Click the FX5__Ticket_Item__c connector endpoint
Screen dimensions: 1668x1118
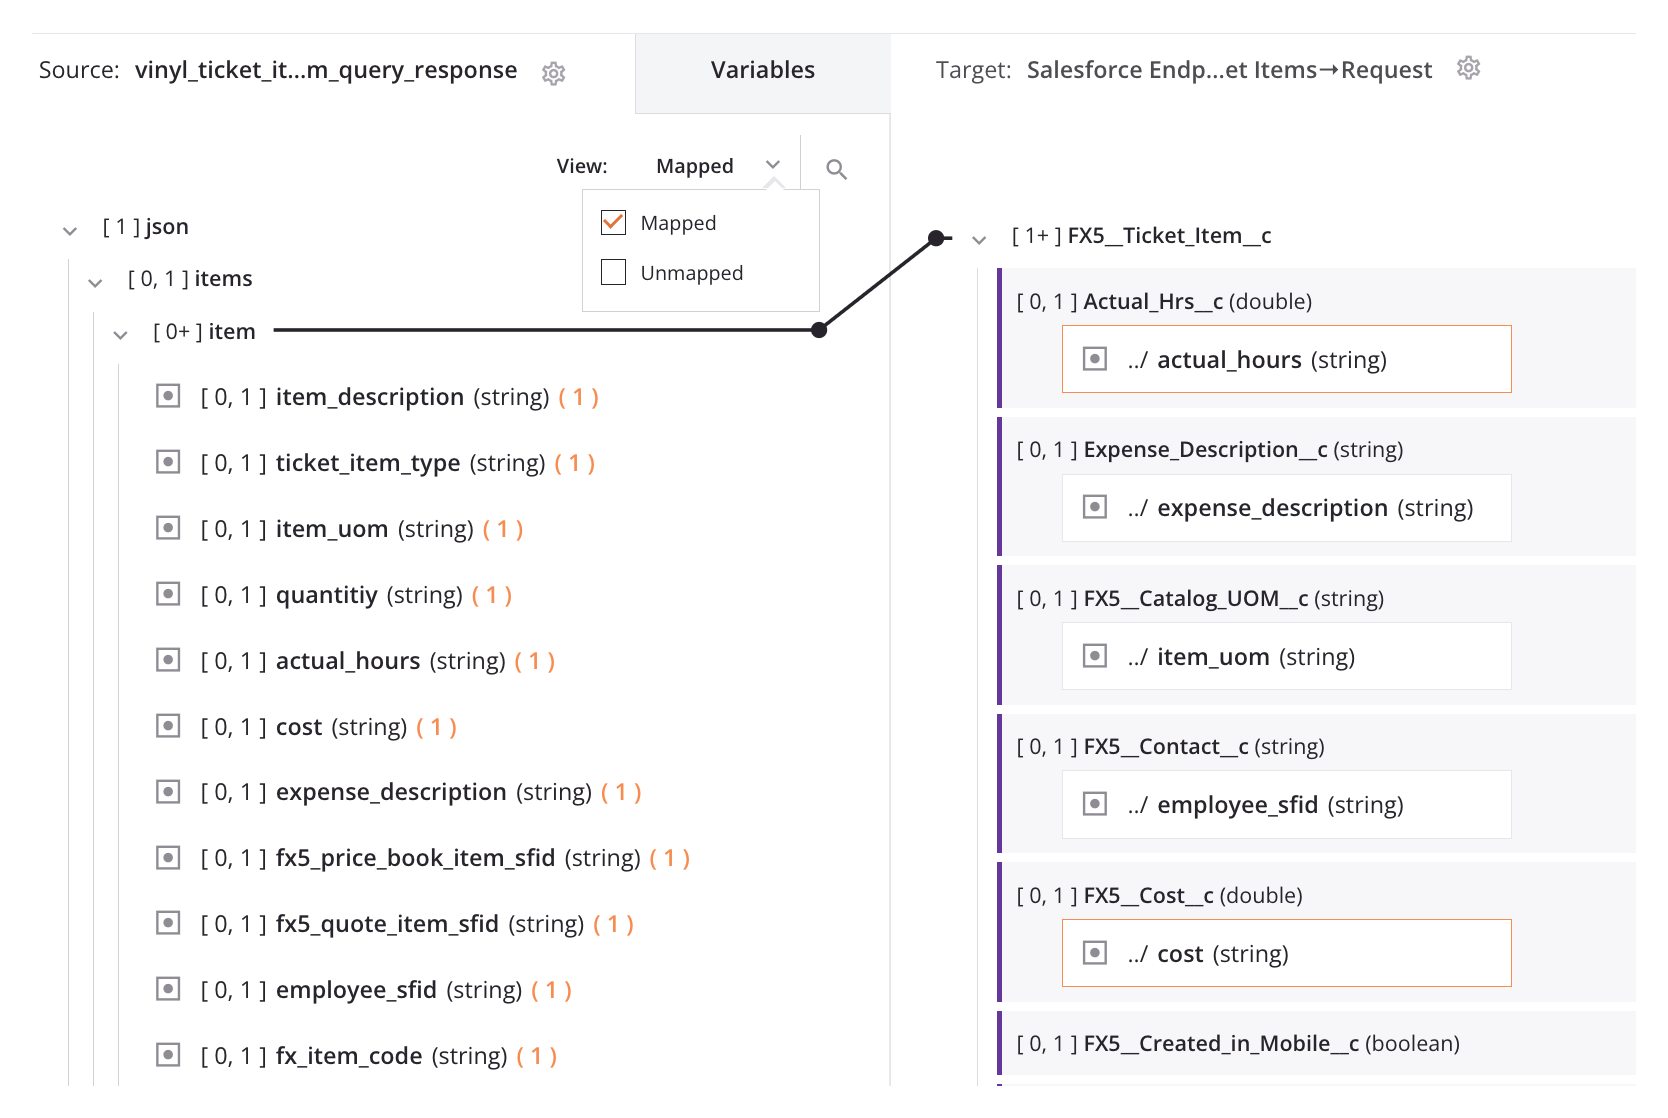pos(936,238)
